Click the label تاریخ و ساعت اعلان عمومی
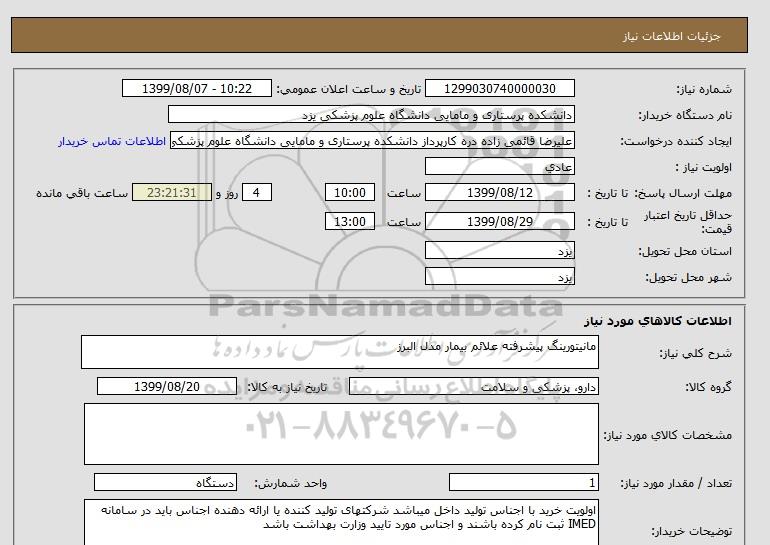 349,89
